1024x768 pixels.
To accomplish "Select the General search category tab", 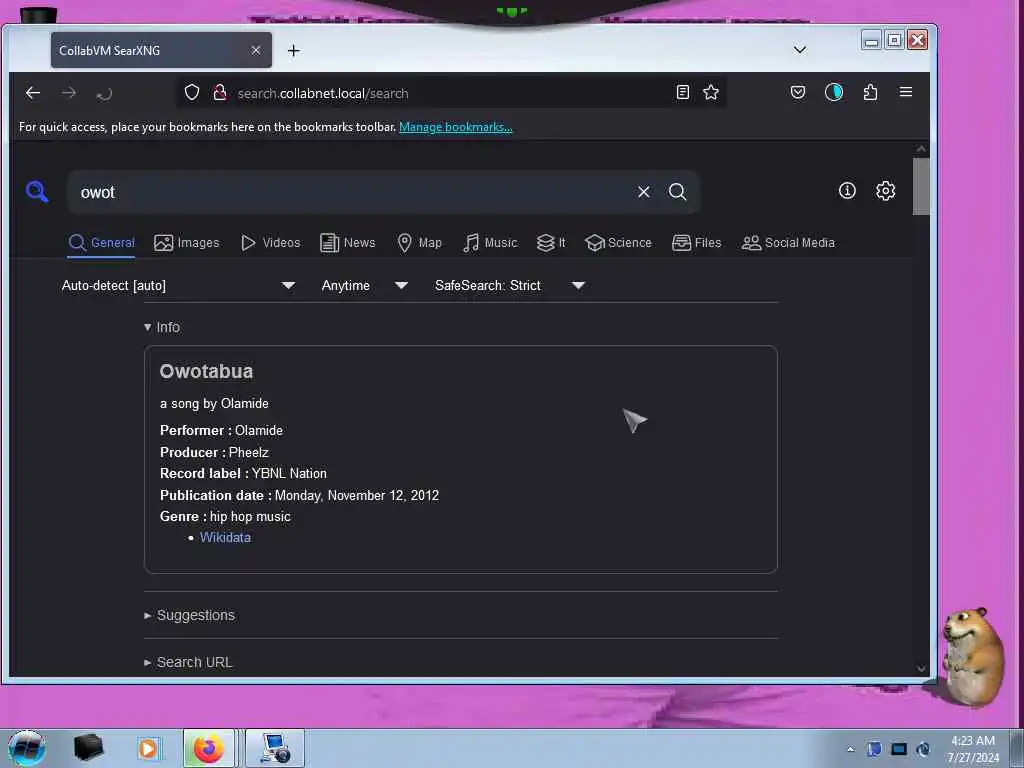I will pos(101,243).
